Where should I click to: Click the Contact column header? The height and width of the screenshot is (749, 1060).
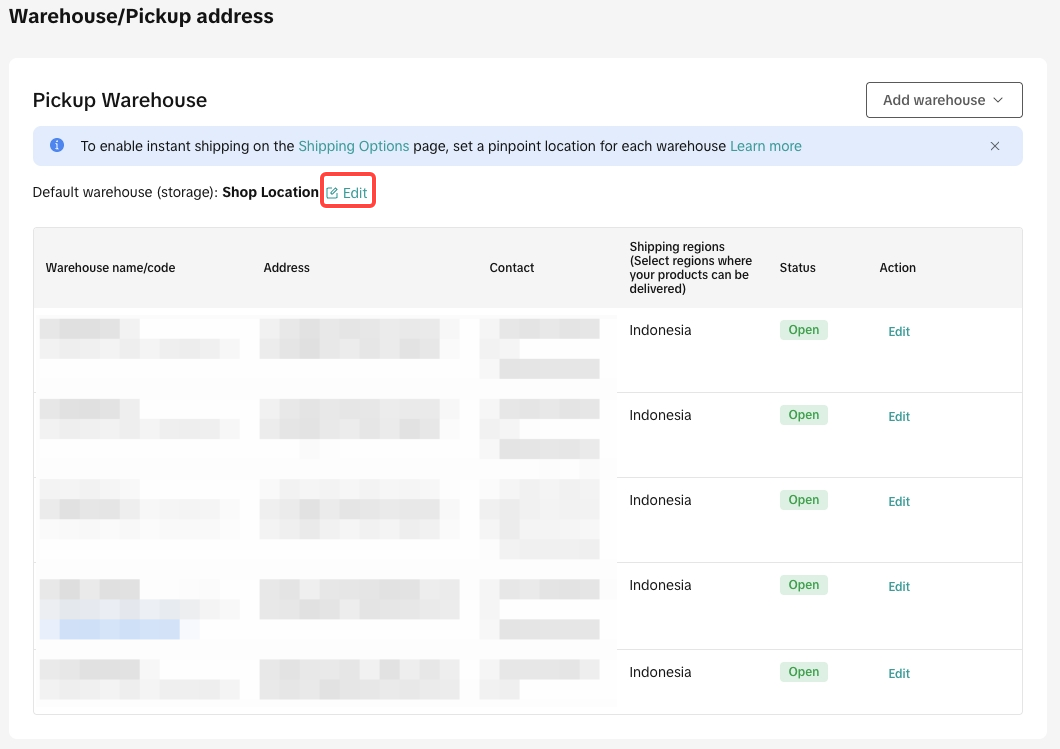pyautogui.click(x=512, y=268)
